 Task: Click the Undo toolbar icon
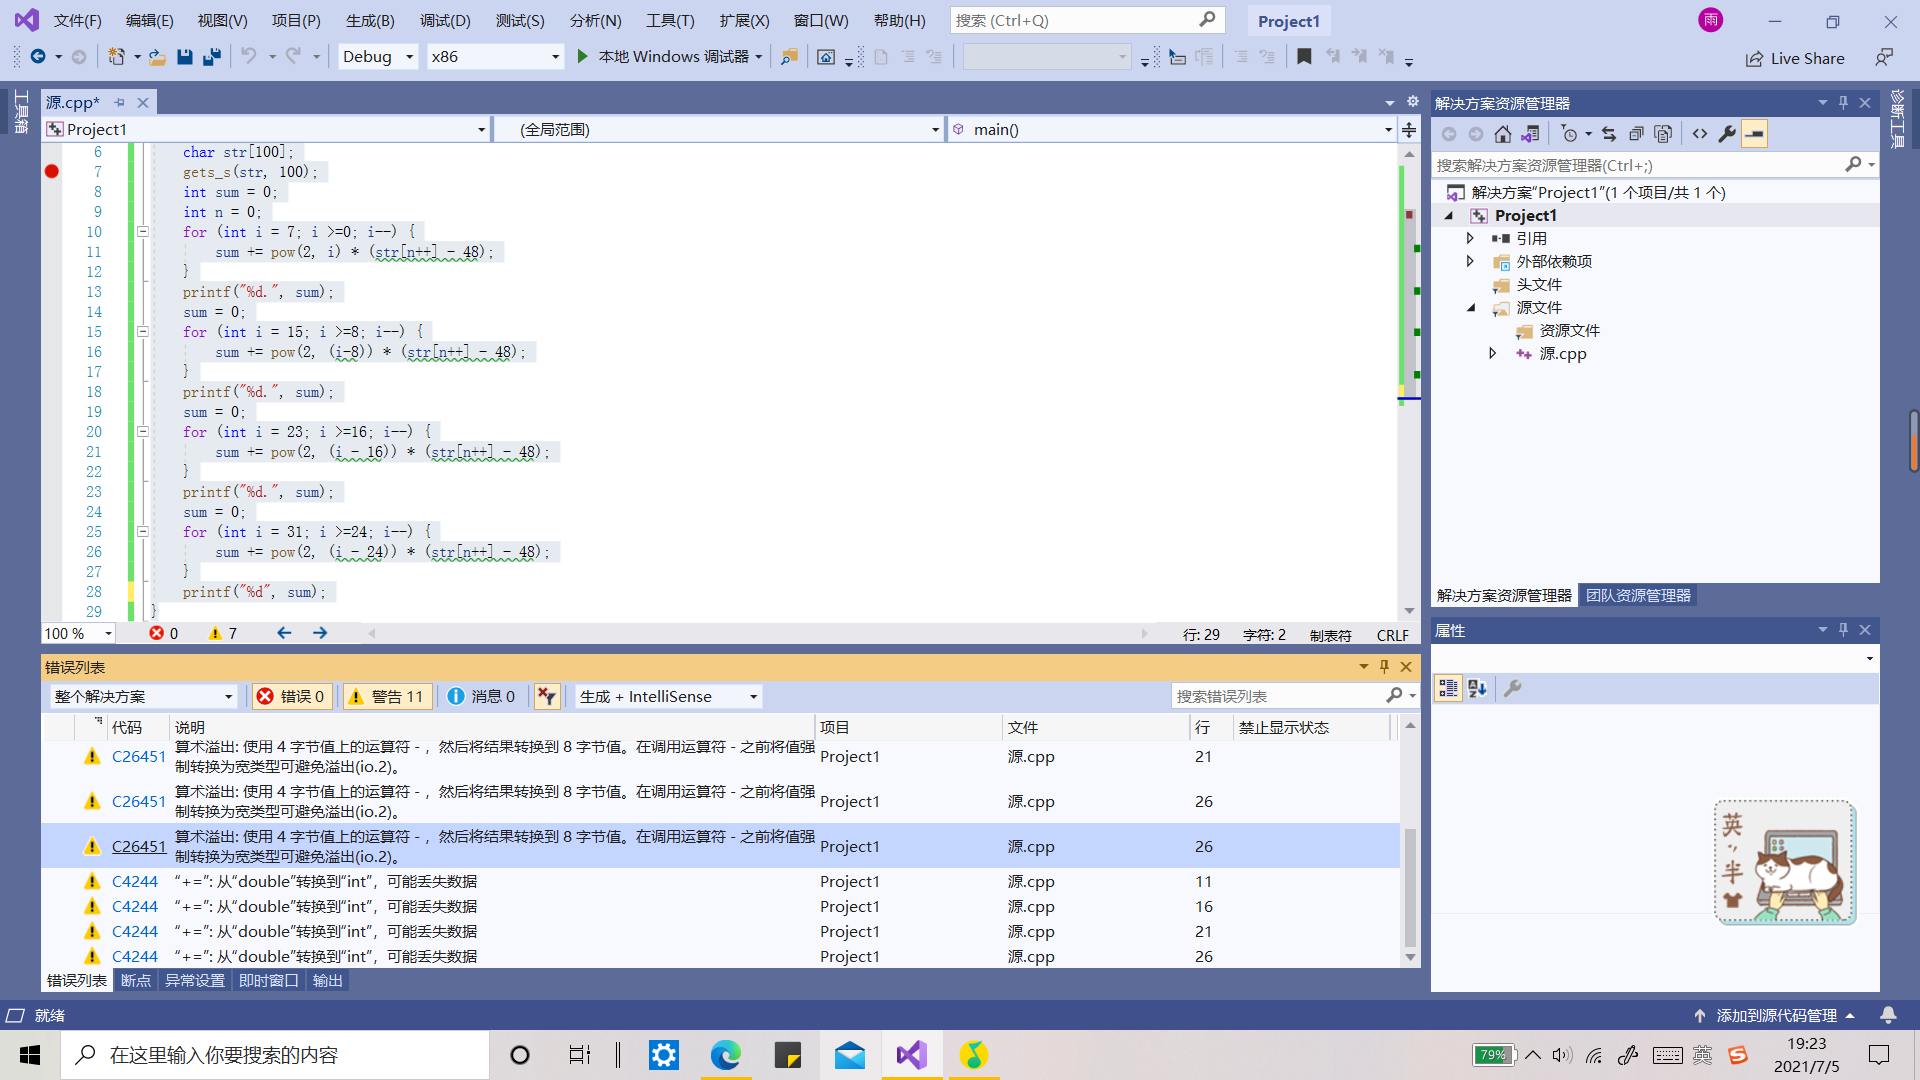coord(249,57)
